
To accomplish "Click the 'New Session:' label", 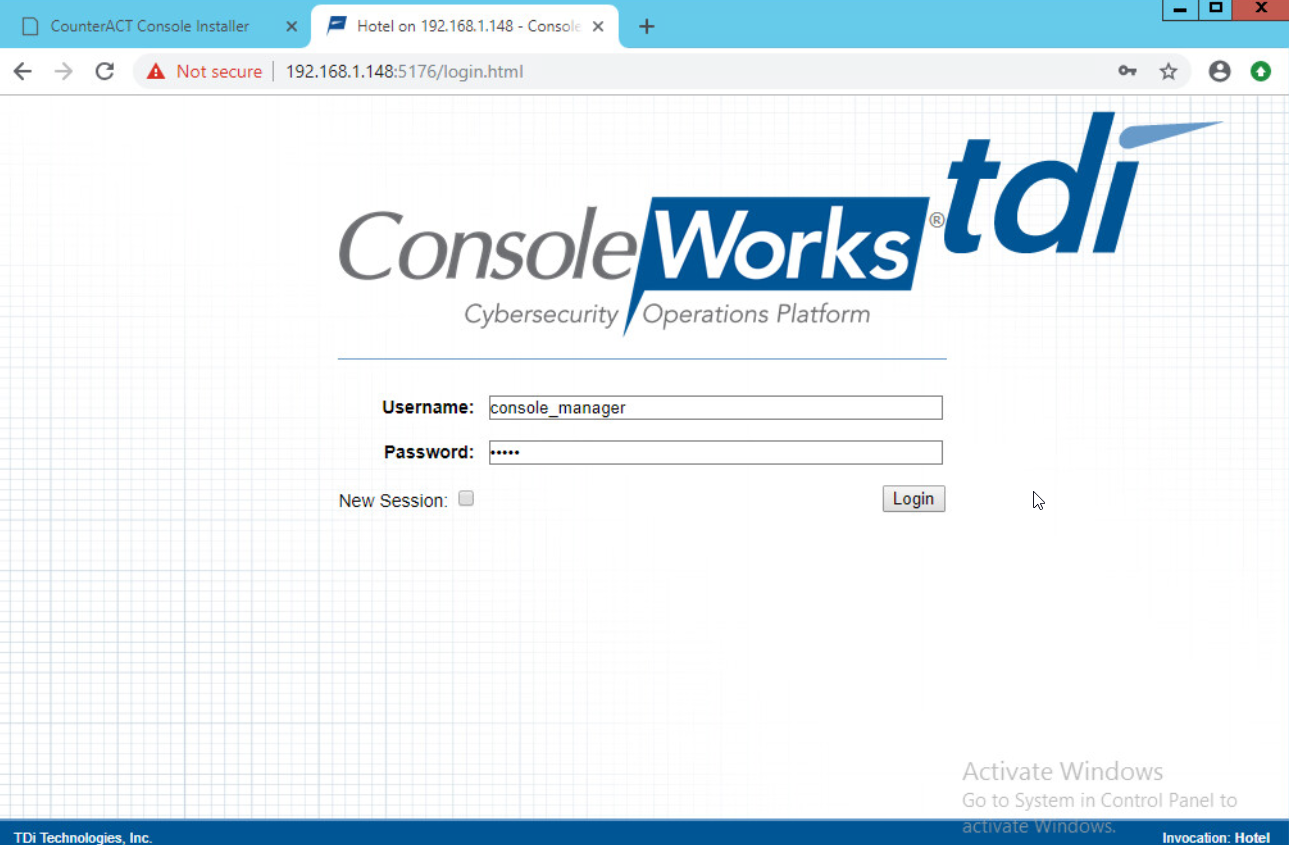I will coord(393,500).
